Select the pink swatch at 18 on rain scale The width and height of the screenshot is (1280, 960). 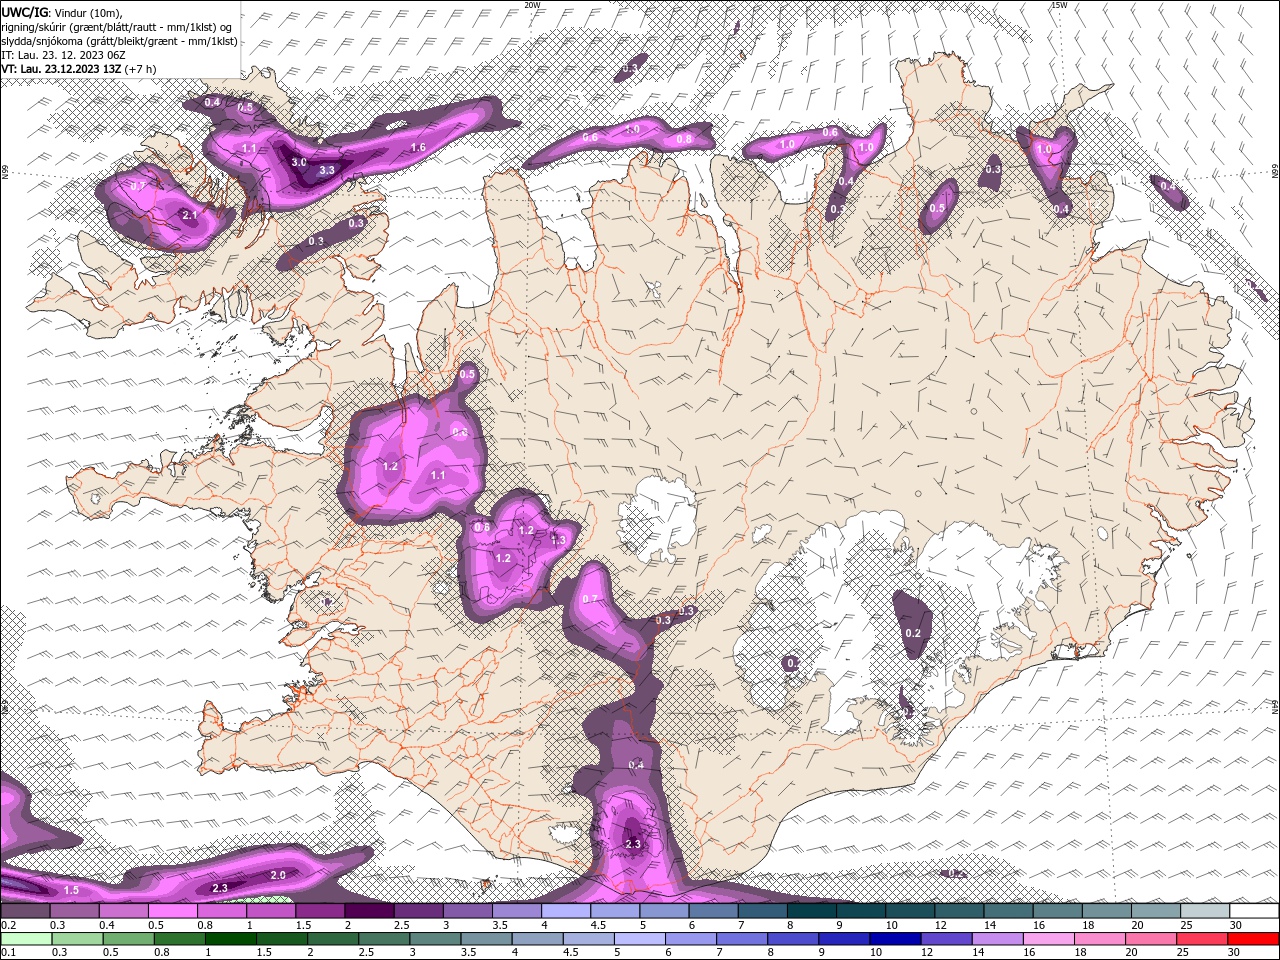[x=1100, y=939]
